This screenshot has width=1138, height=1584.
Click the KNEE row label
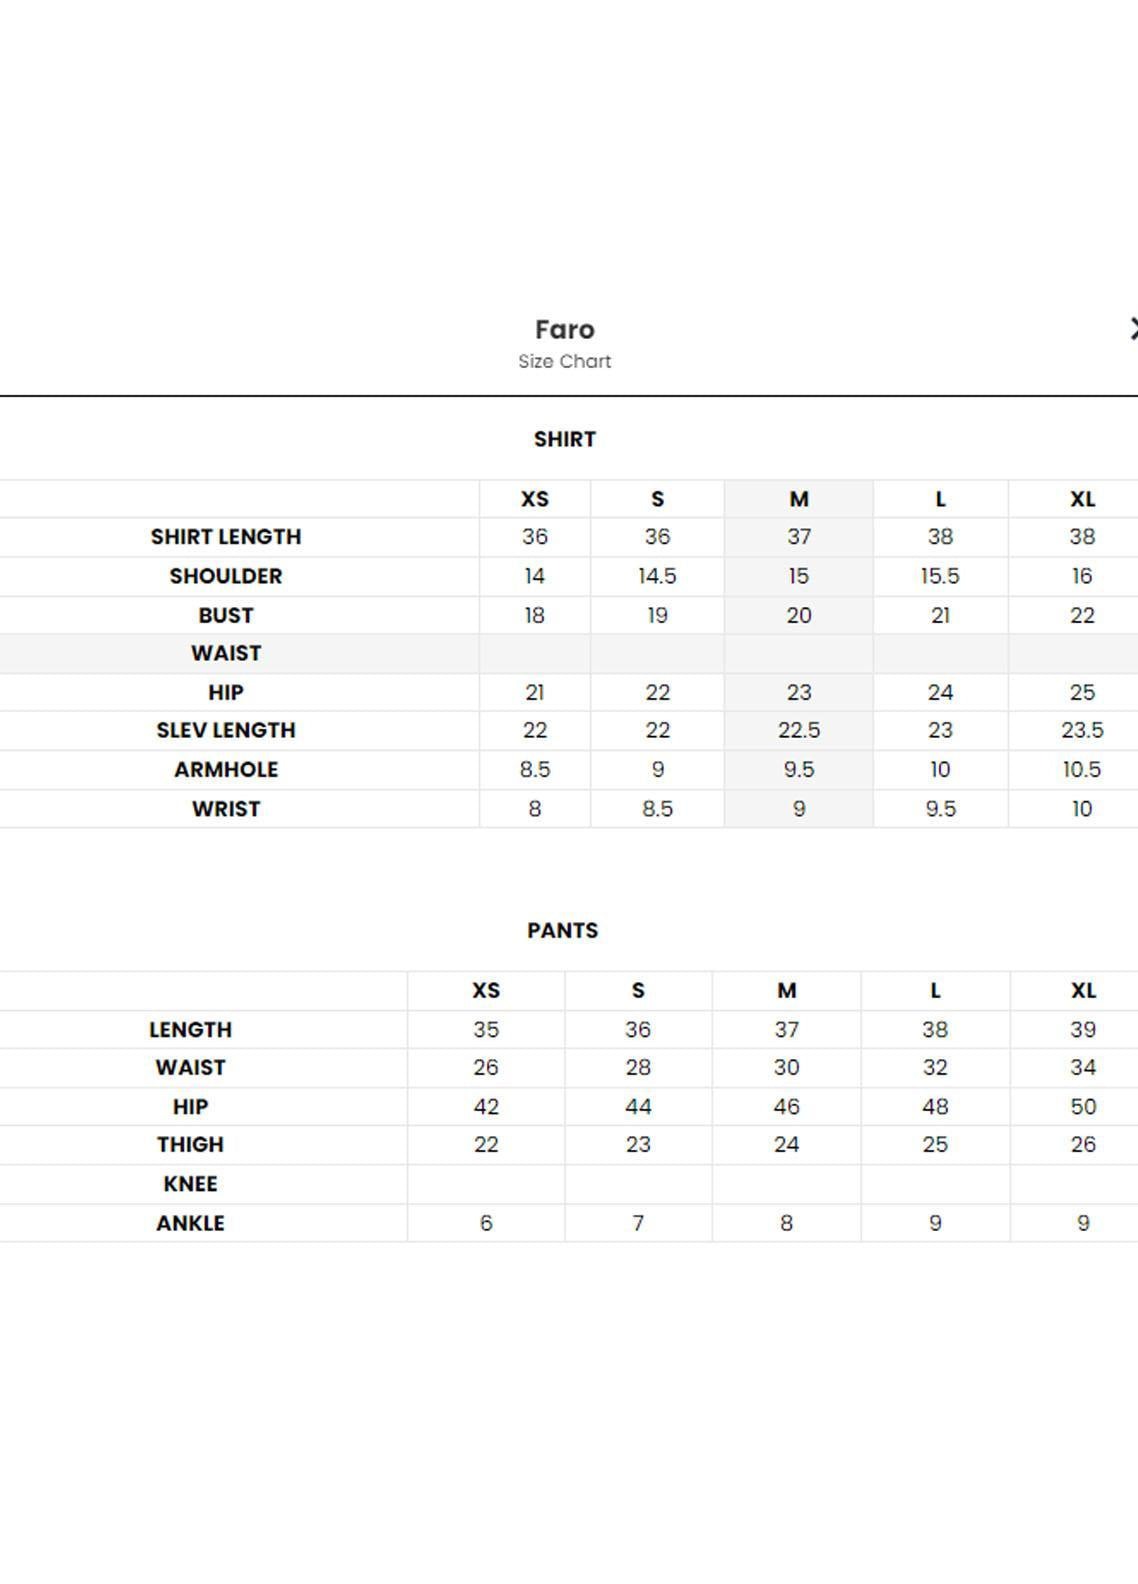(190, 1184)
